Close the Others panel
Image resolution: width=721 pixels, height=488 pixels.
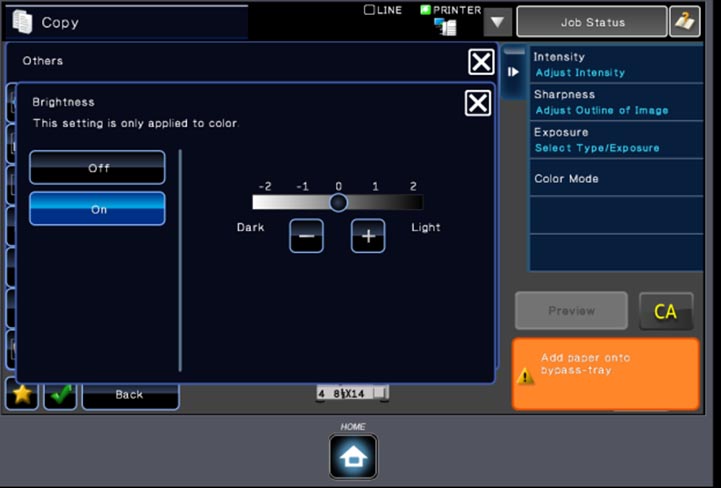click(481, 62)
